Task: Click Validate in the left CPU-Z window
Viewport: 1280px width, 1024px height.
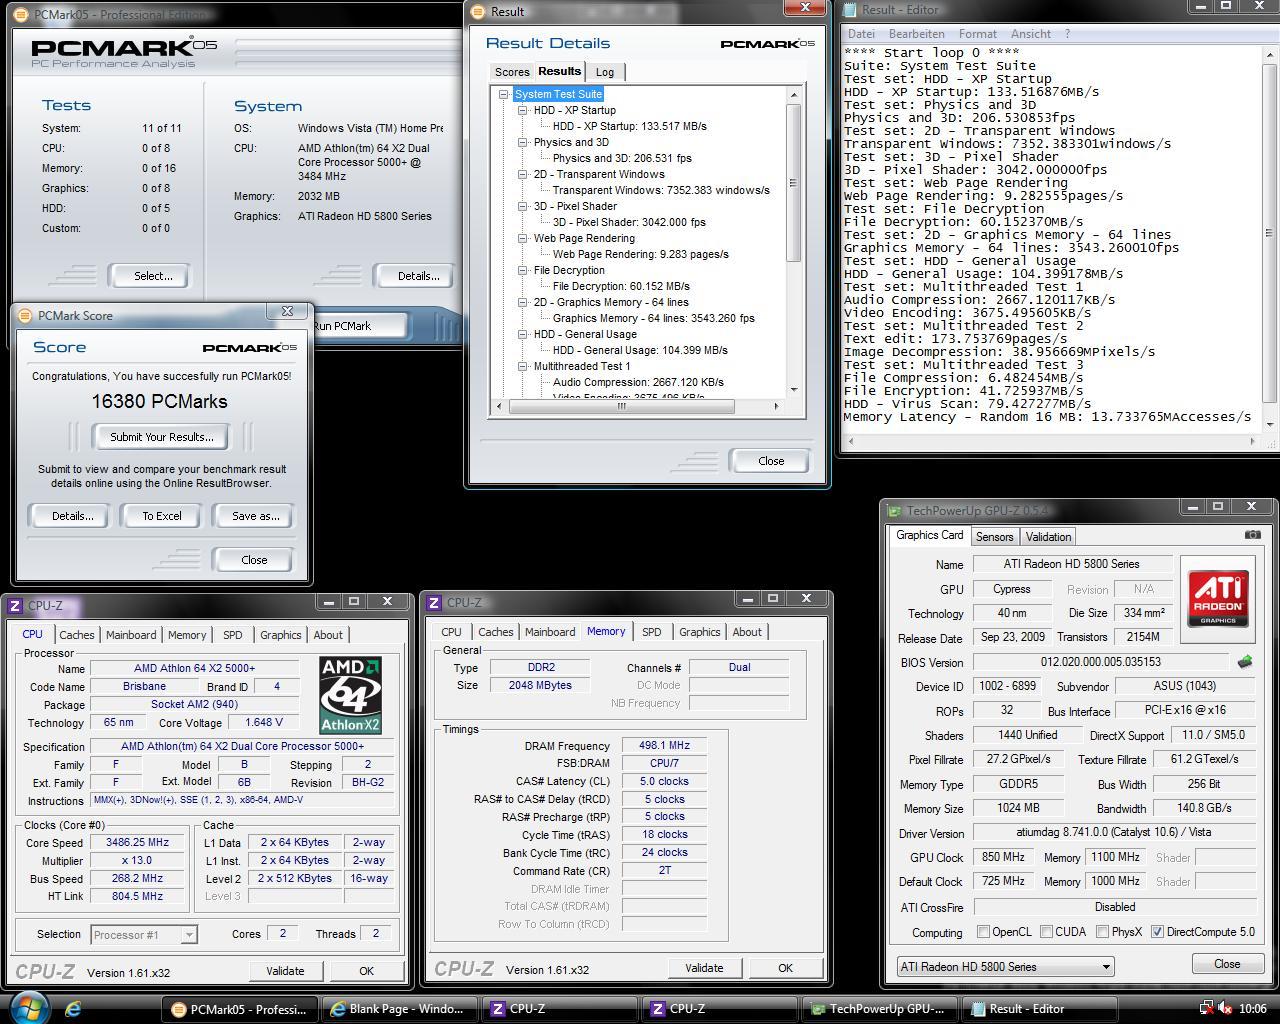Action: click(x=285, y=971)
